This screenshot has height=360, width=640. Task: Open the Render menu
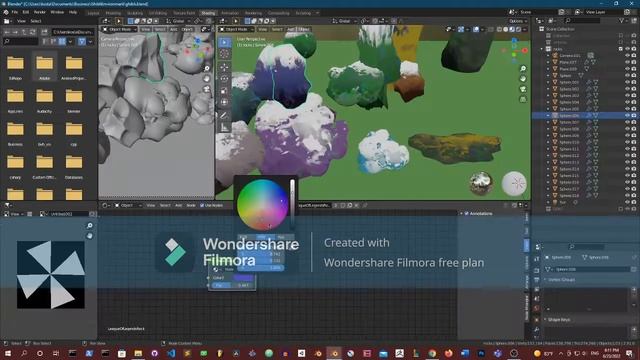[40, 12]
